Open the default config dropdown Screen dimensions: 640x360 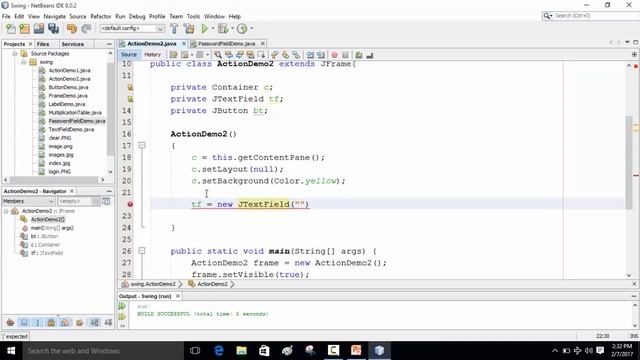[x=160, y=29]
